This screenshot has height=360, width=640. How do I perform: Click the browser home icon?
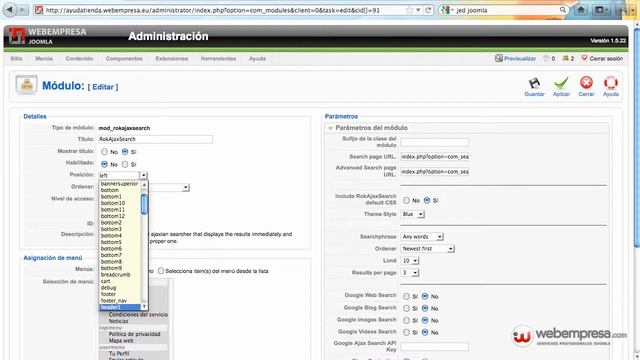click(580, 10)
